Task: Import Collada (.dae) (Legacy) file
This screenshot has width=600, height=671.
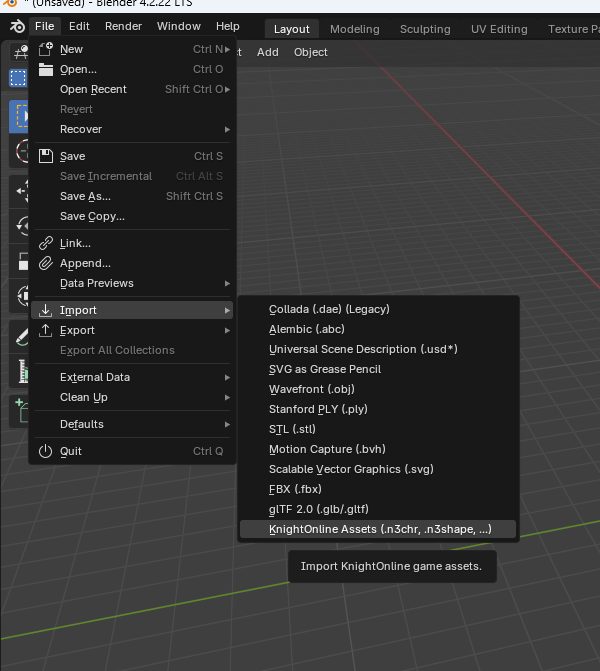Action: pos(378,309)
